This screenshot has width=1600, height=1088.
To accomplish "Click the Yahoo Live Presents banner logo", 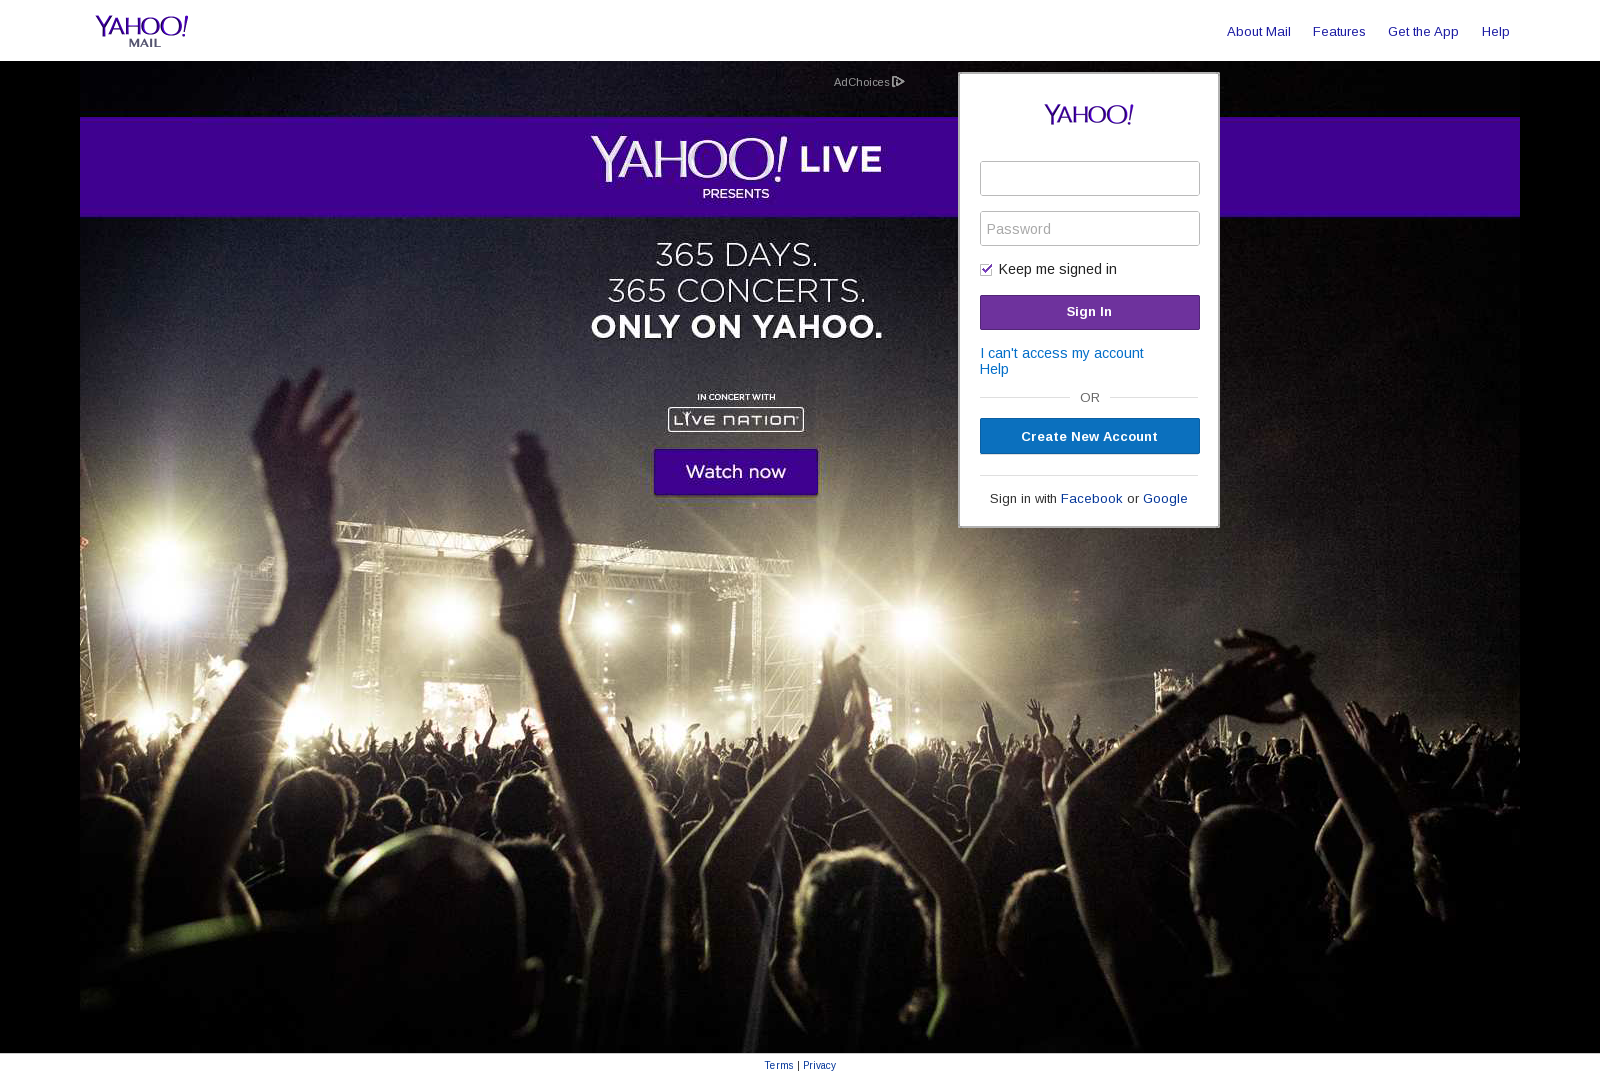I will coord(736,167).
